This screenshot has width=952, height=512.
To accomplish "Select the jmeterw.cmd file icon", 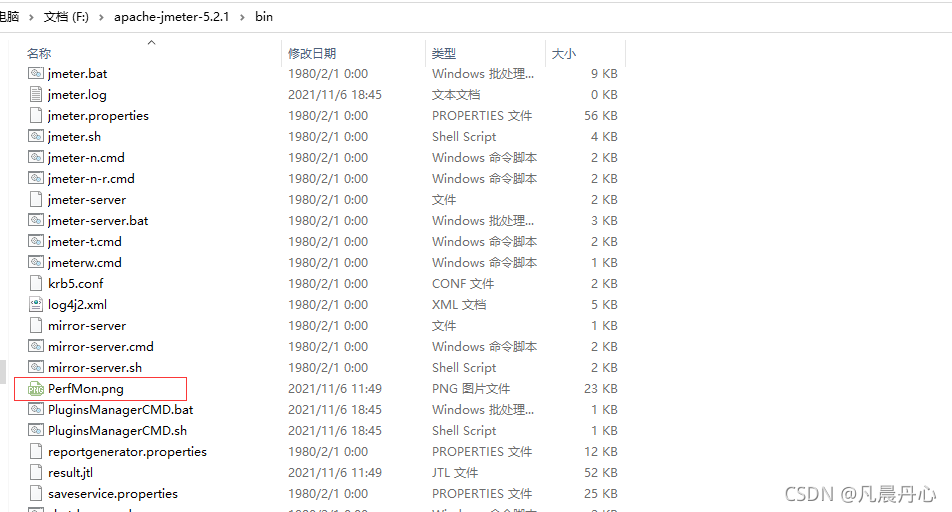I will (x=36, y=262).
